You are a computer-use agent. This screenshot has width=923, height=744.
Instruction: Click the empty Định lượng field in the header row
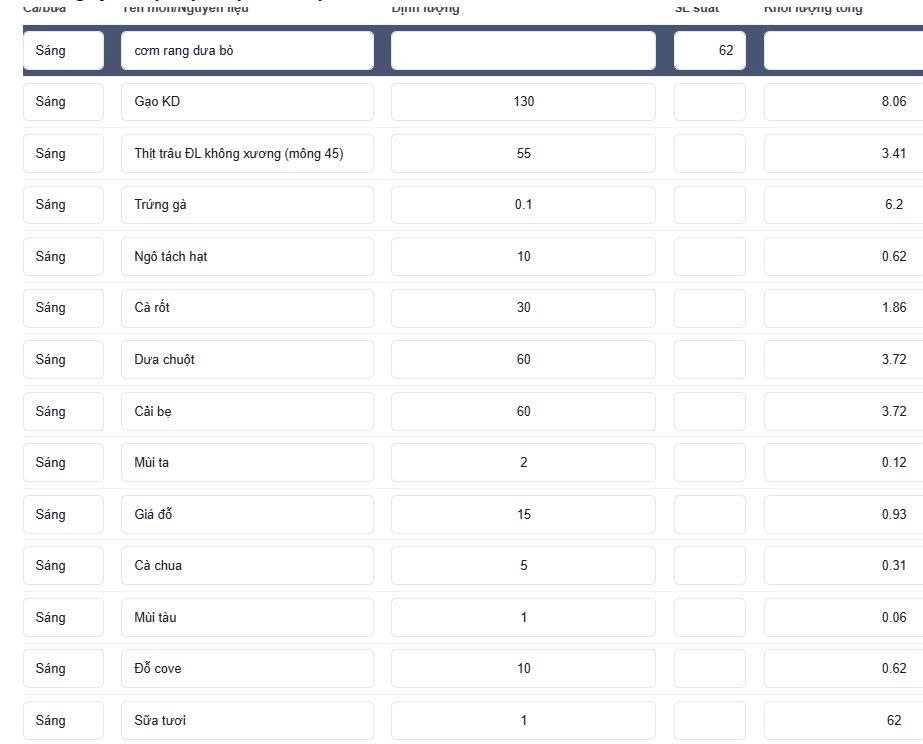[523, 51]
